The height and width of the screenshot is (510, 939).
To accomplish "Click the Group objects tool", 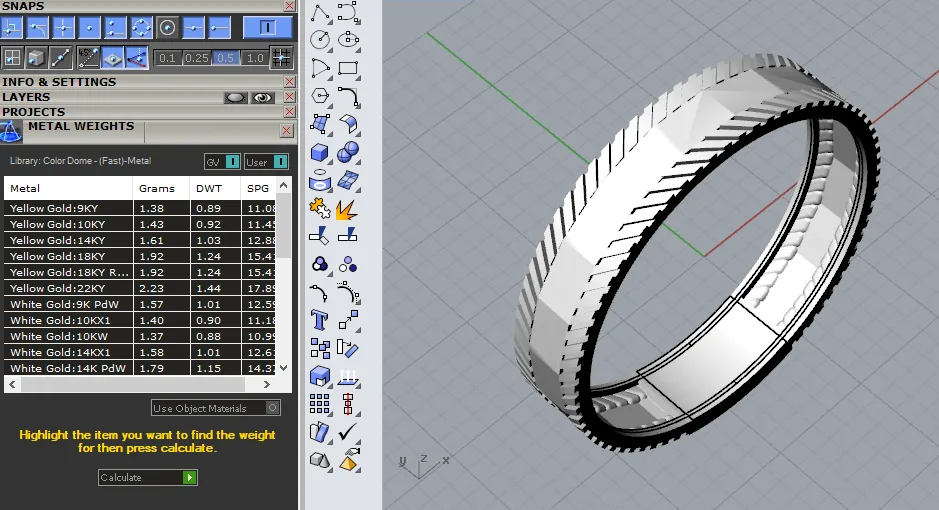I will [320, 264].
